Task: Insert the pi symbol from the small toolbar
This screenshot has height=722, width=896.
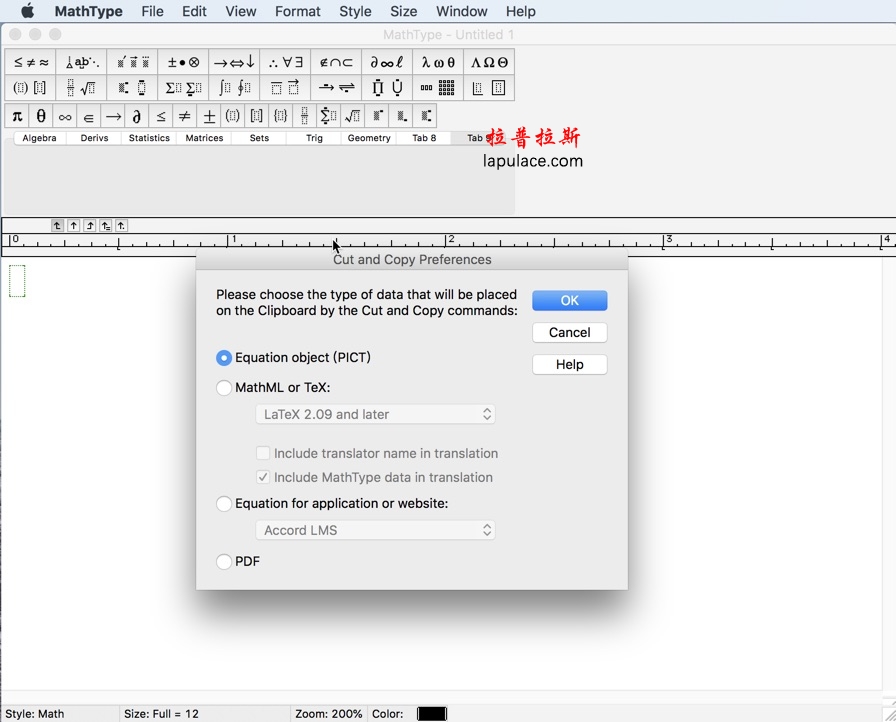Action: [16, 115]
